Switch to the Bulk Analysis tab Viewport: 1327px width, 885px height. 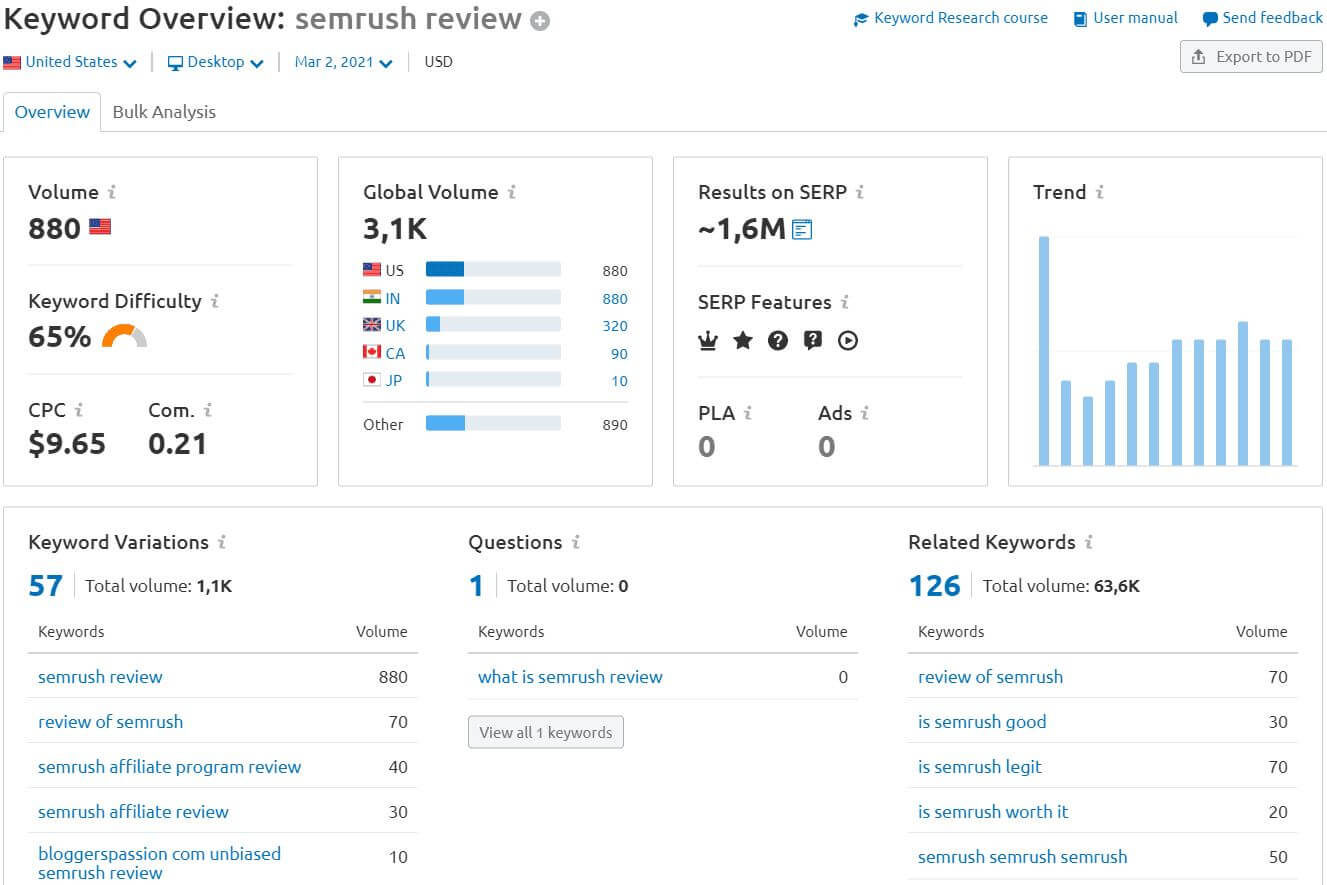pyautogui.click(x=164, y=112)
